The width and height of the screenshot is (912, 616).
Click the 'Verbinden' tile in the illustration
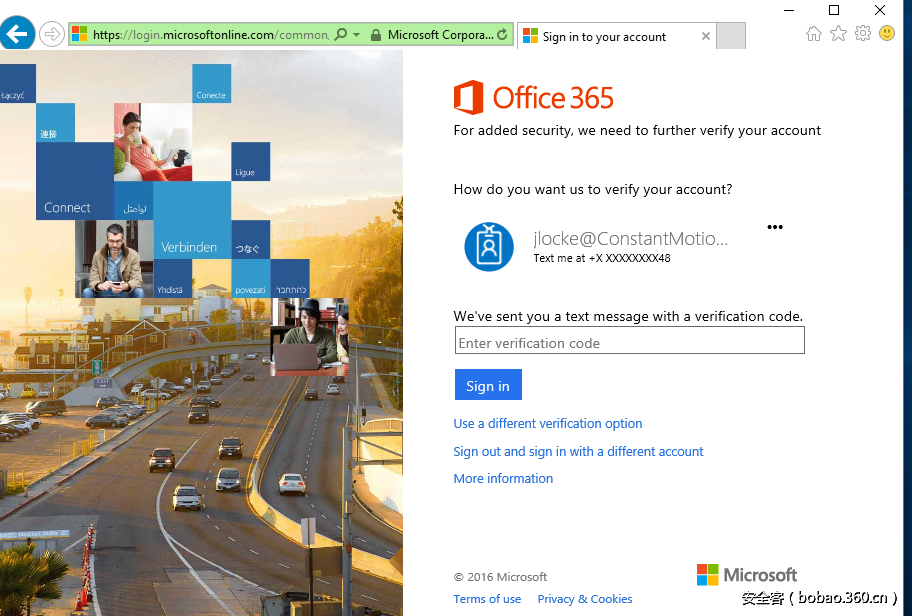point(192,220)
